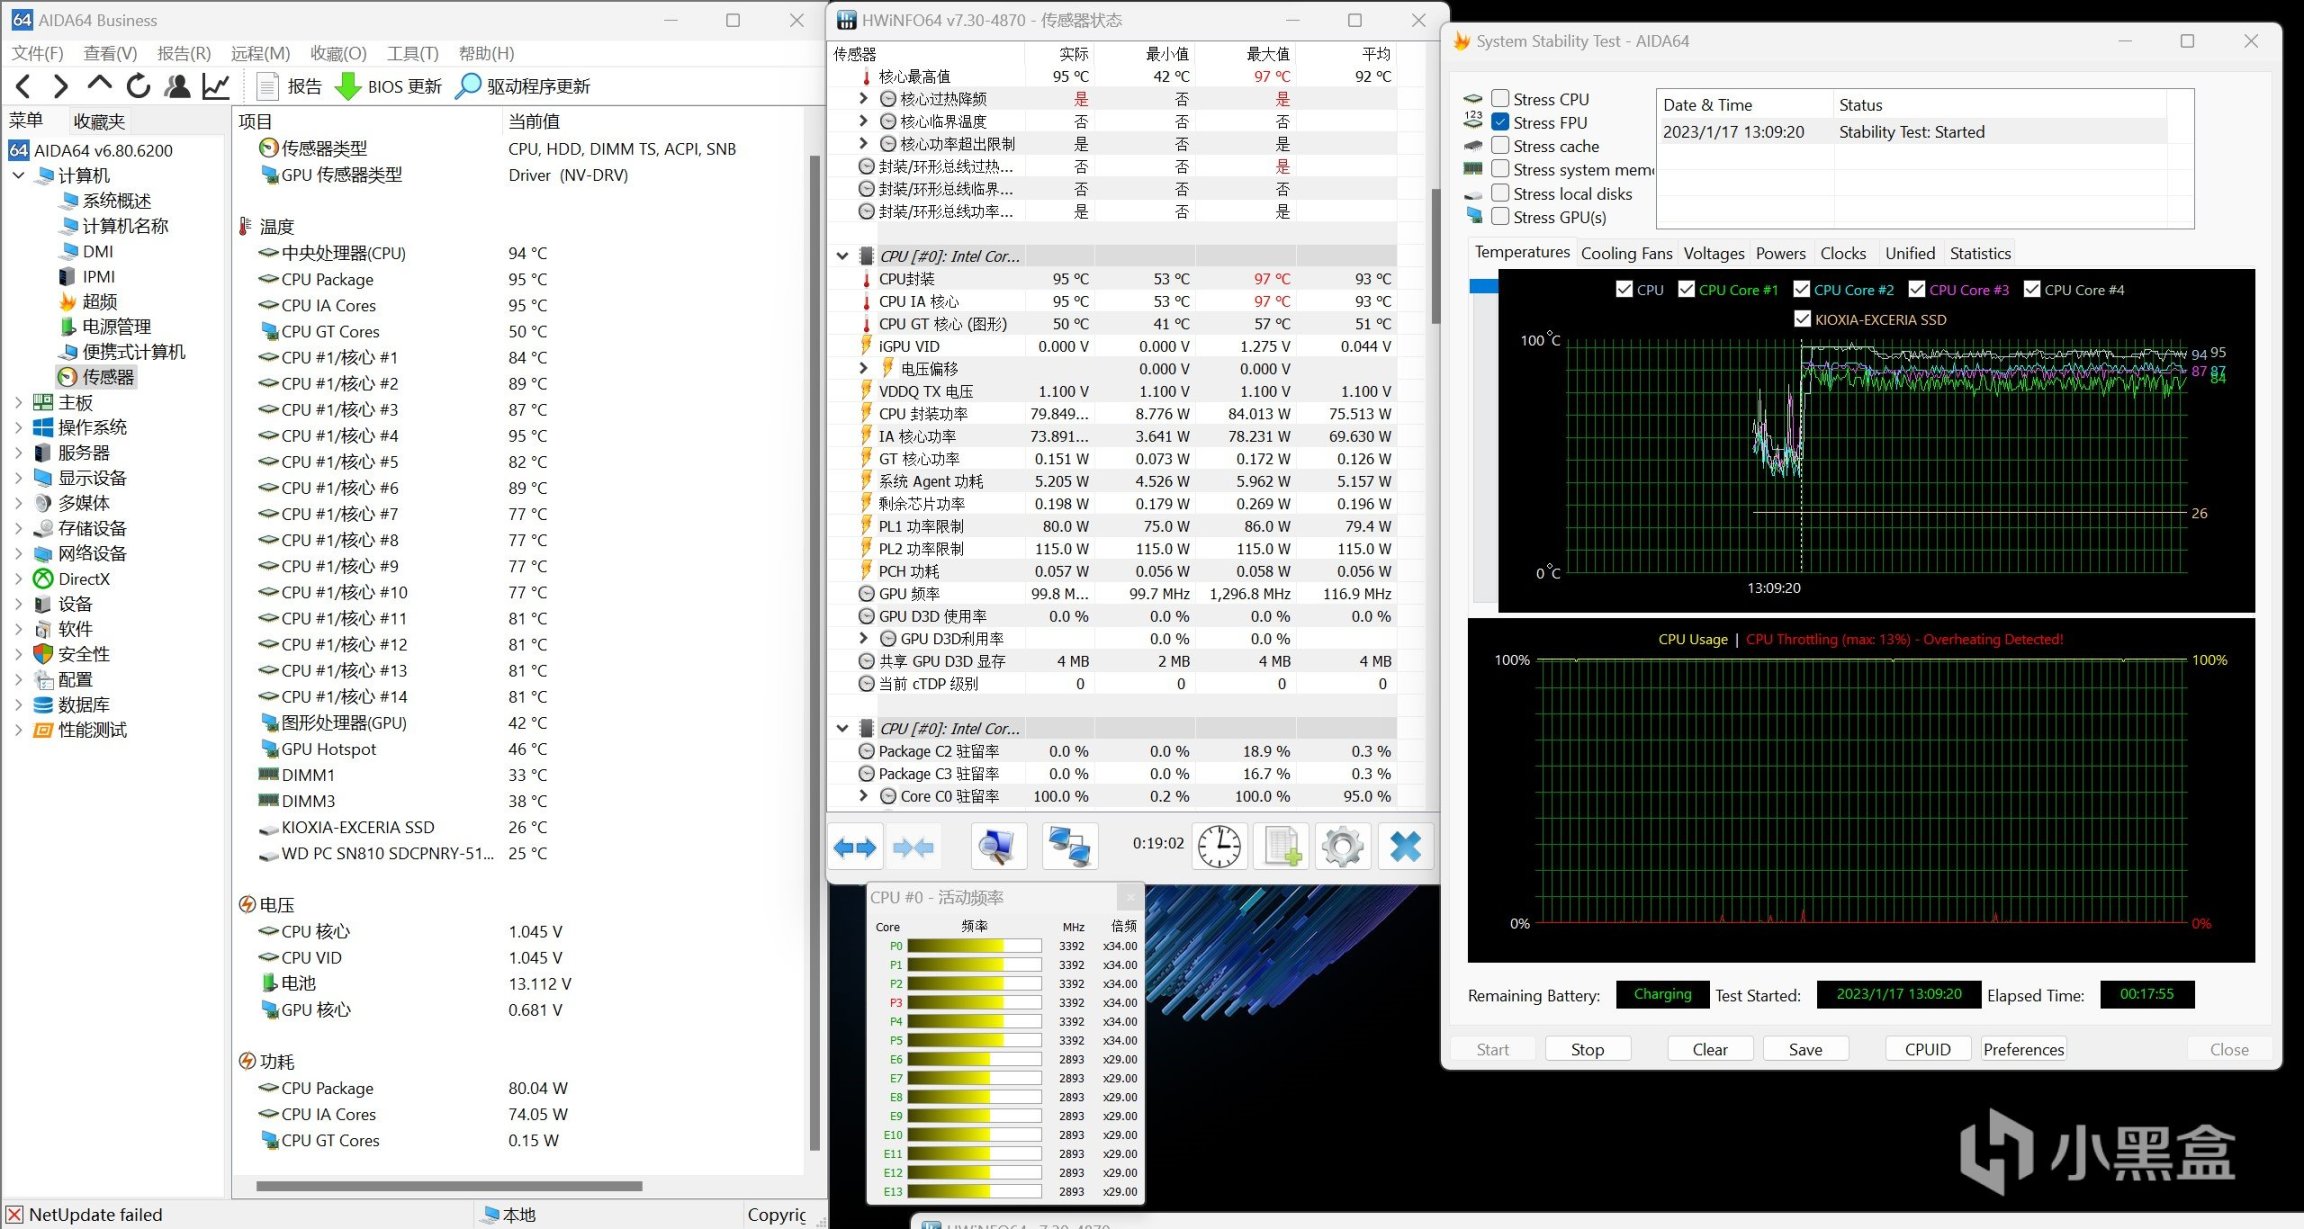Select 传感器 in the sidebar tree
The width and height of the screenshot is (2304, 1229).
(x=107, y=377)
